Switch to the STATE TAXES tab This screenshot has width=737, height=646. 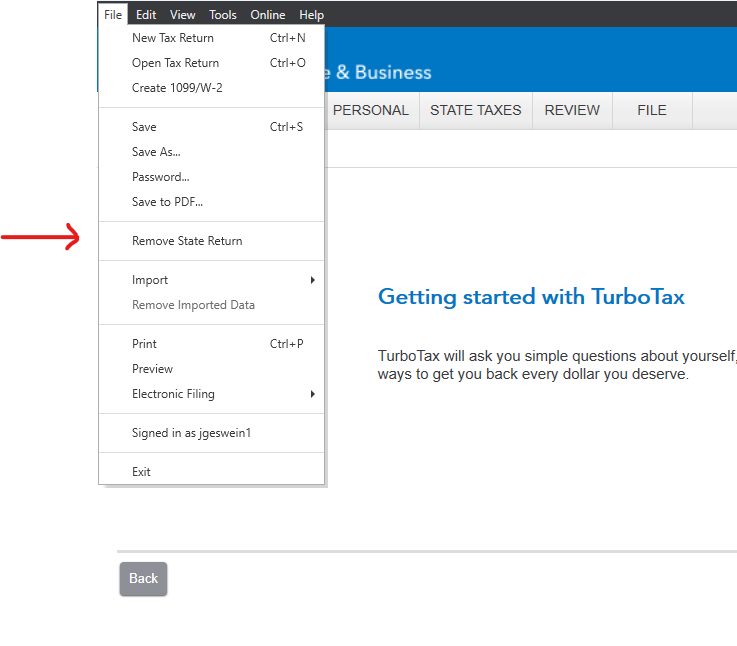click(476, 110)
